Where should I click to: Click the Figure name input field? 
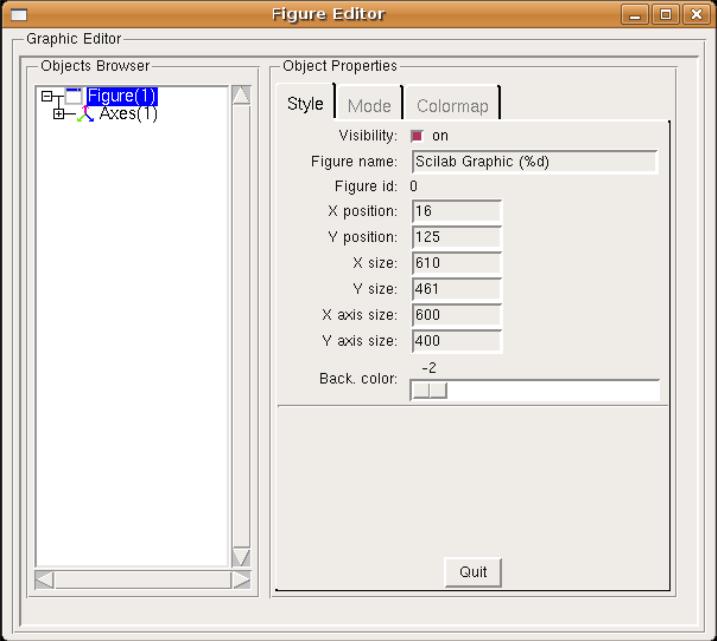tap(535, 162)
